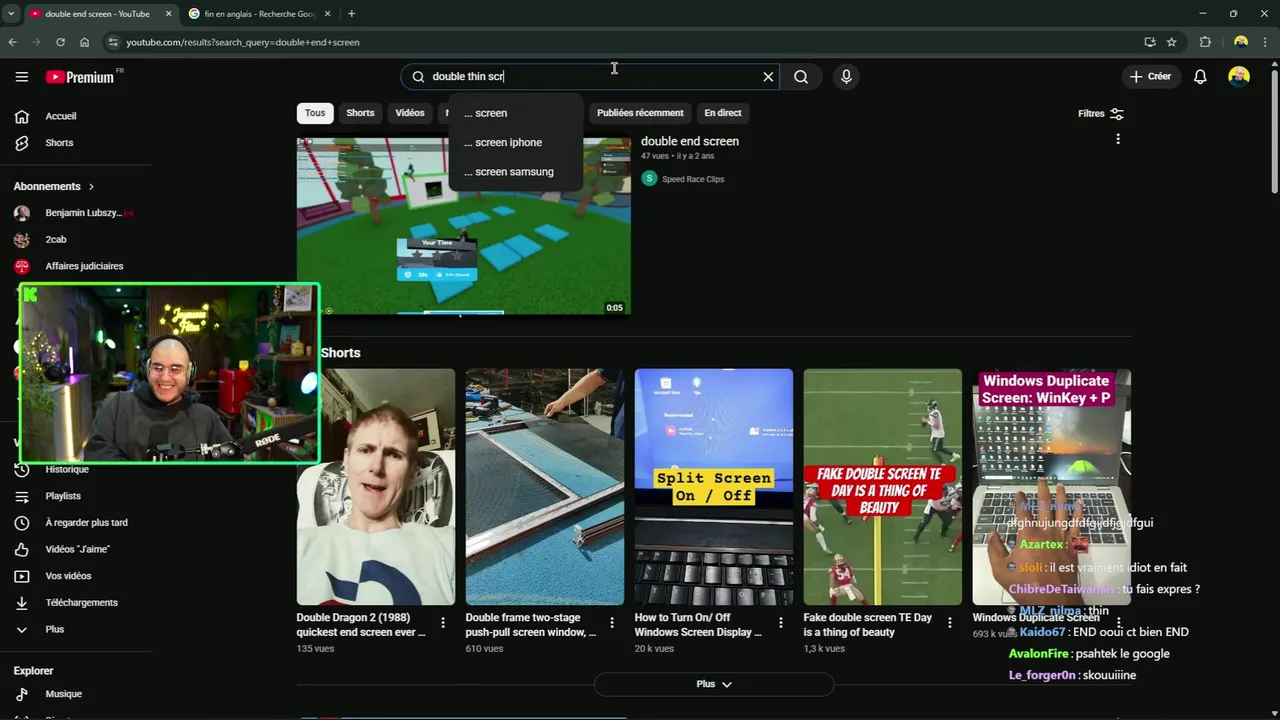Open options for Fake double screen short
Image resolution: width=1280 pixels, height=720 pixels.
pyautogui.click(x=950, y=623)
